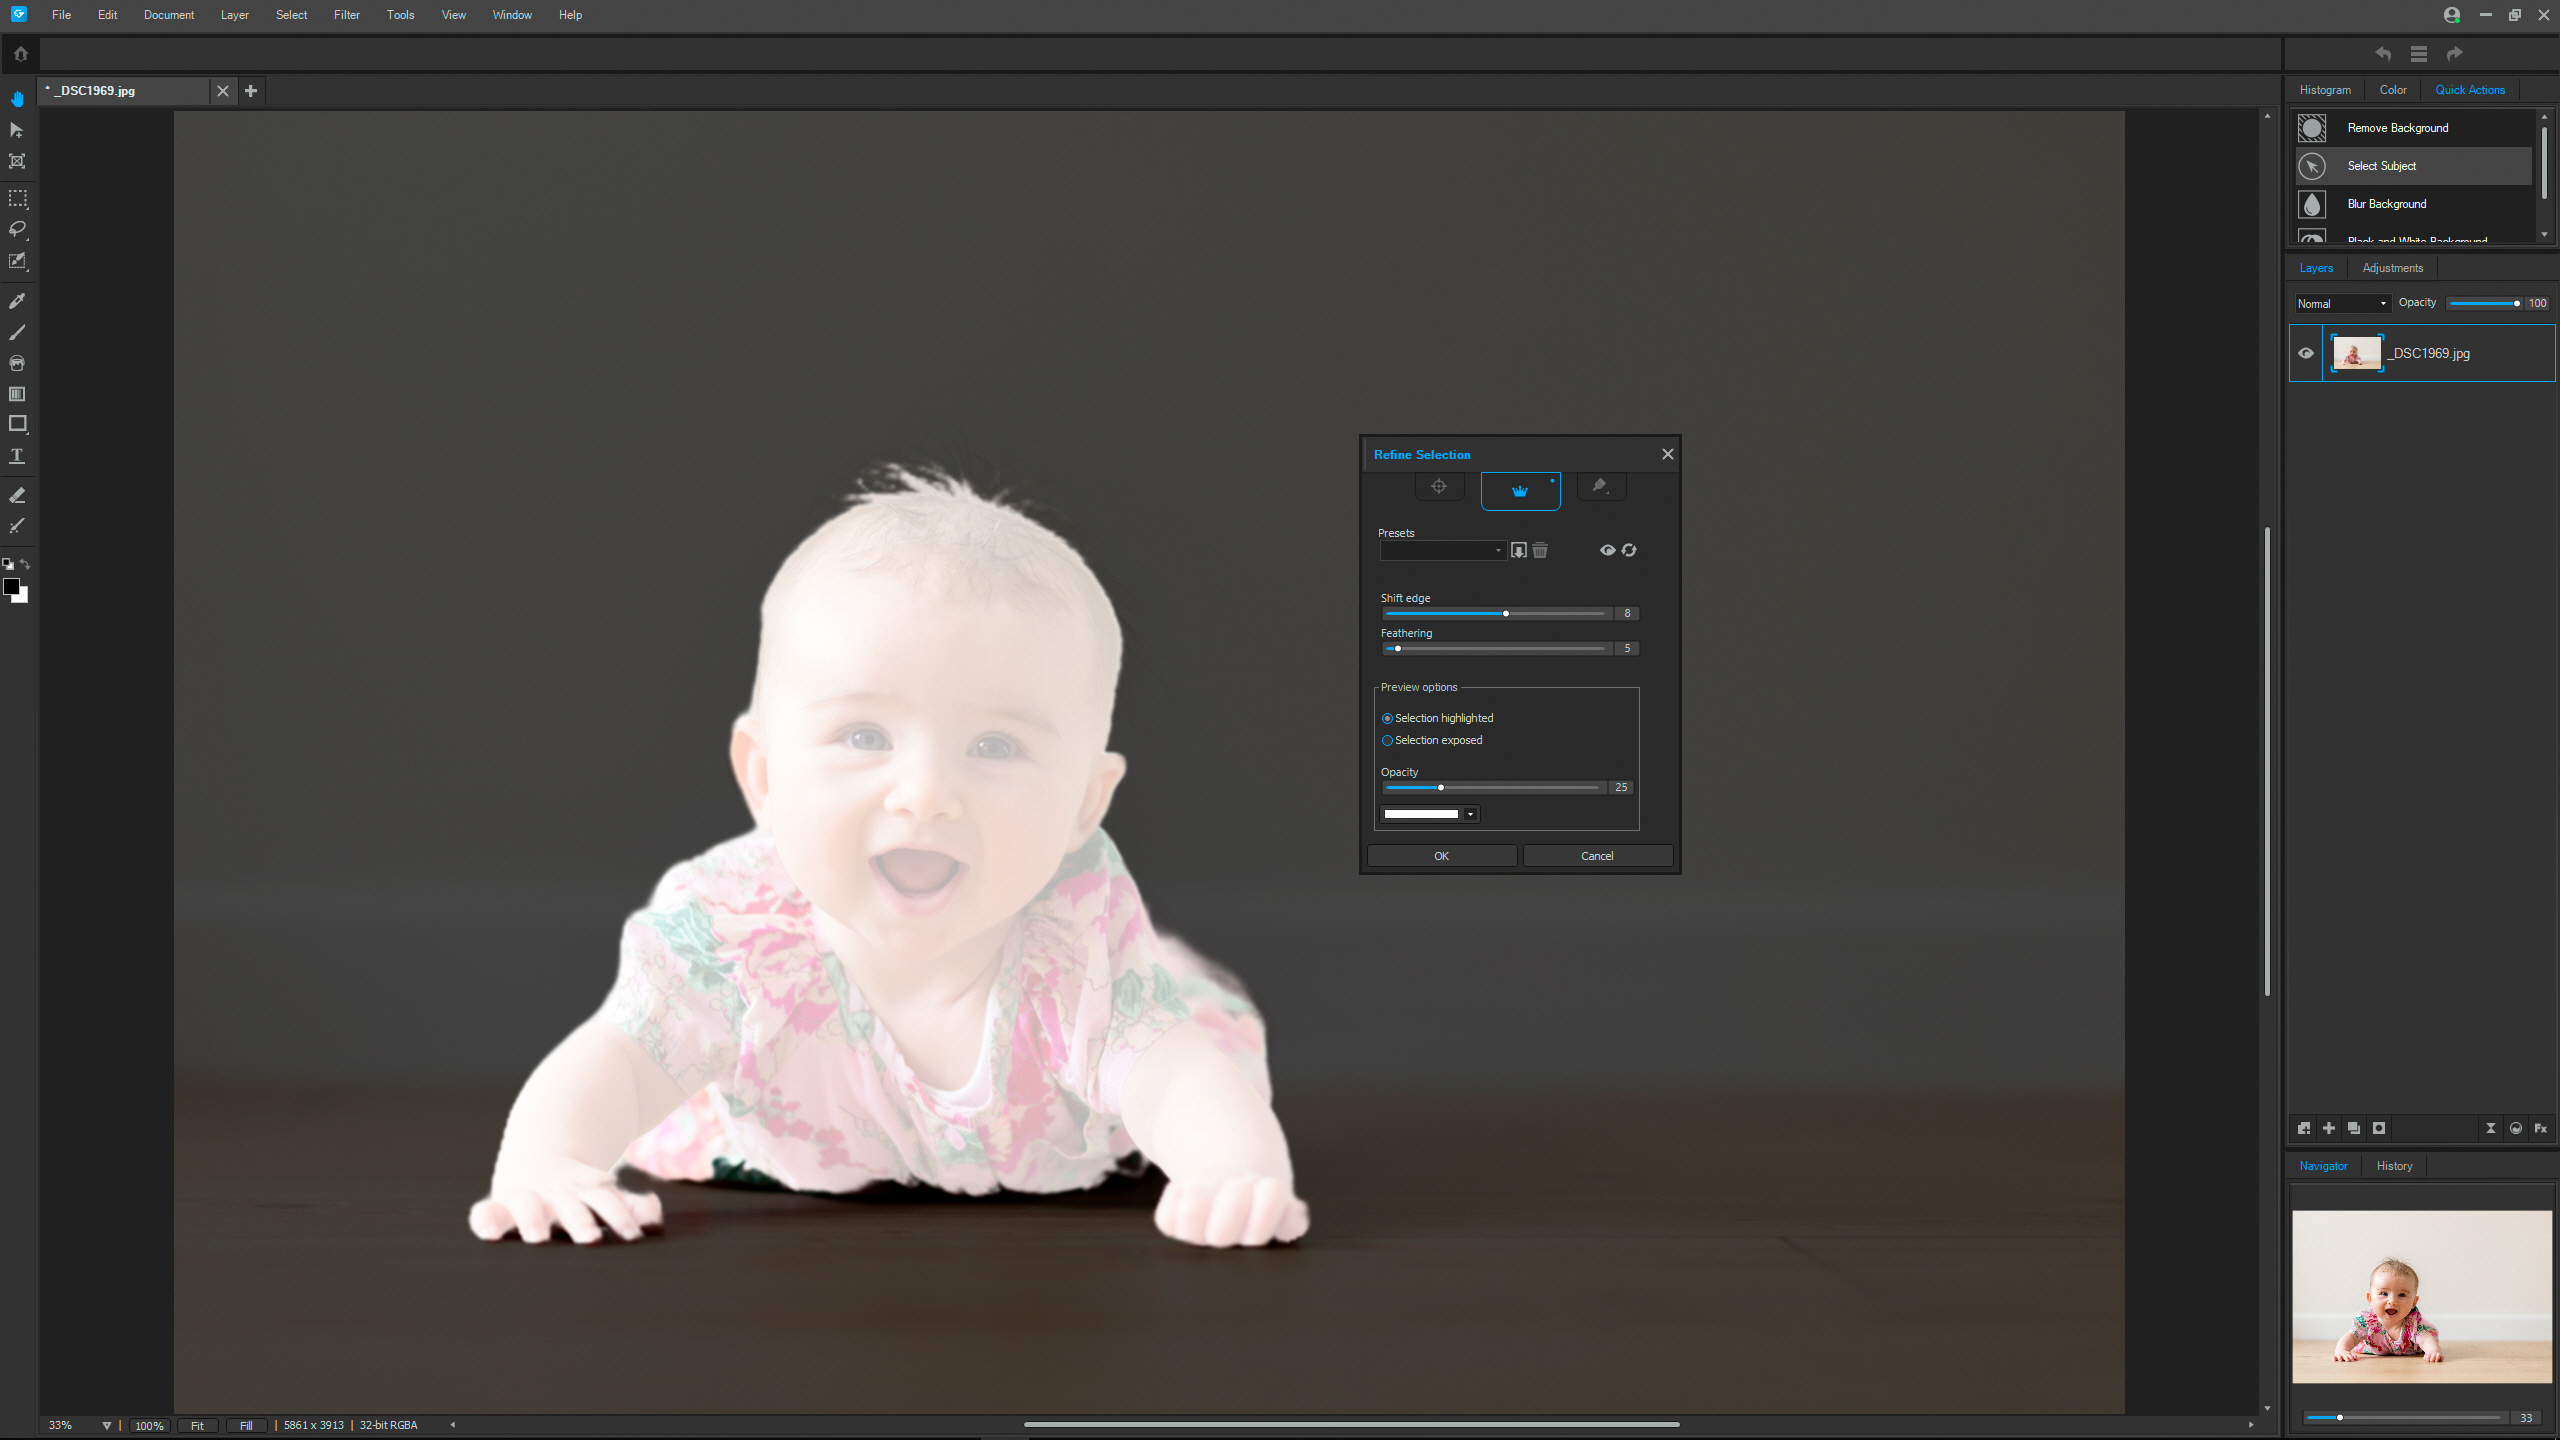The height and width of the screenshot is (1440, 2560).
Task: Toggle preview eye in Refine Selection
Action: 1607,550
